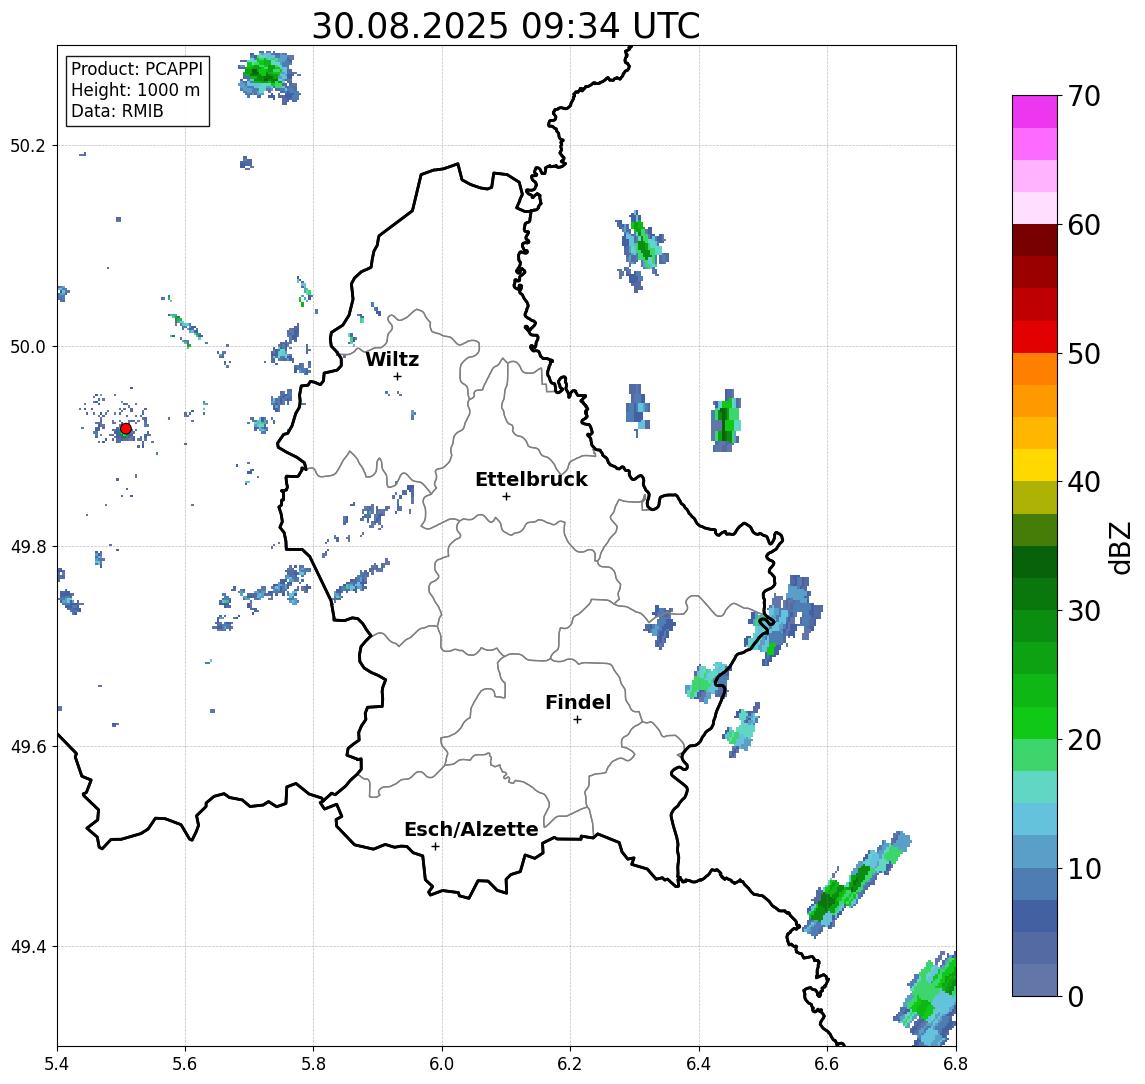The width and height of the screenshot is (1145, 1084).
Task: Click the colorbar tick label 70
Action: pos(1084,96)
